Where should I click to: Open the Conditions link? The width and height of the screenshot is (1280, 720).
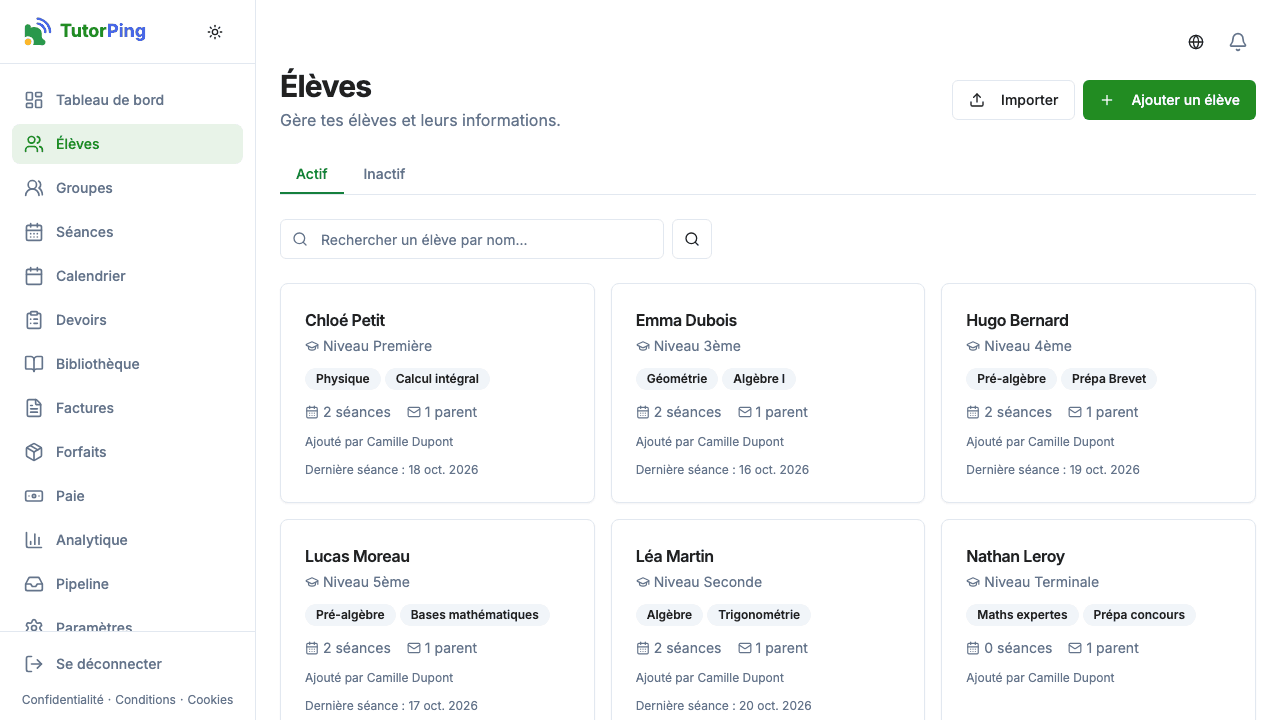point(145,700)
